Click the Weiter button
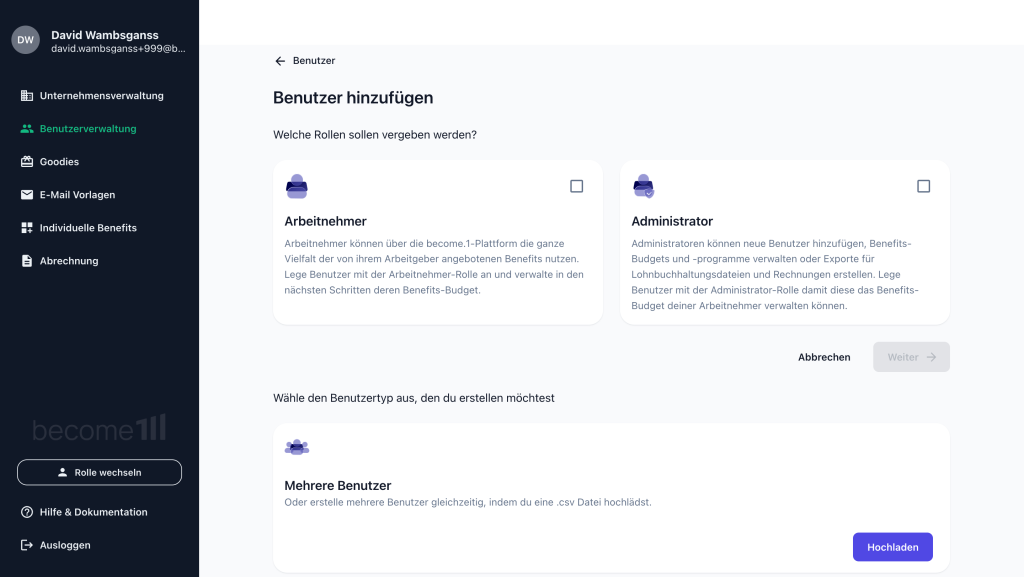Viewport: 1024px width, 577px height. [x=911, y=357]
